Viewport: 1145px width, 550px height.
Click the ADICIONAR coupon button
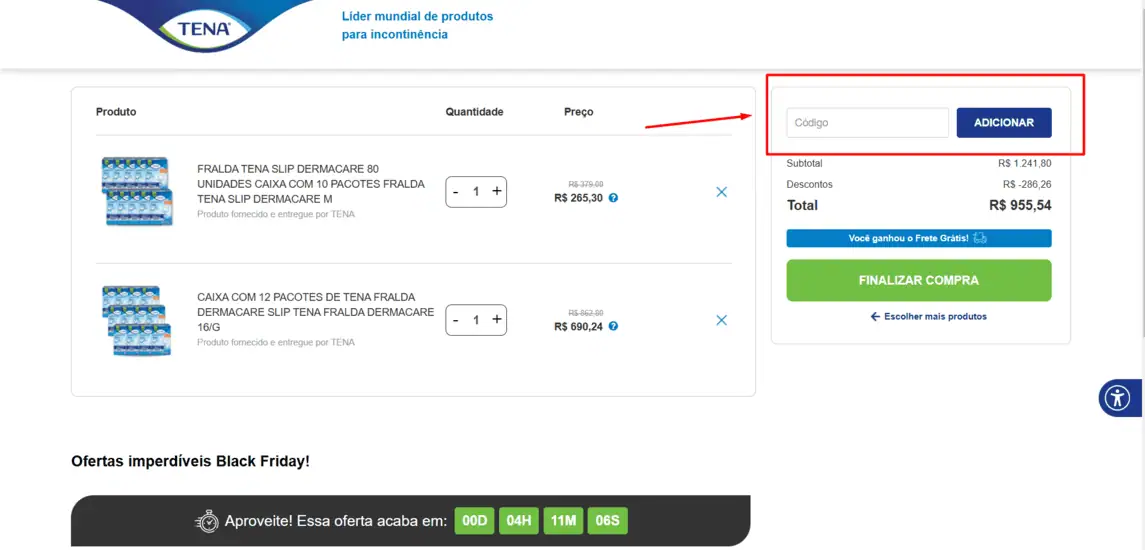point(1004,123)
